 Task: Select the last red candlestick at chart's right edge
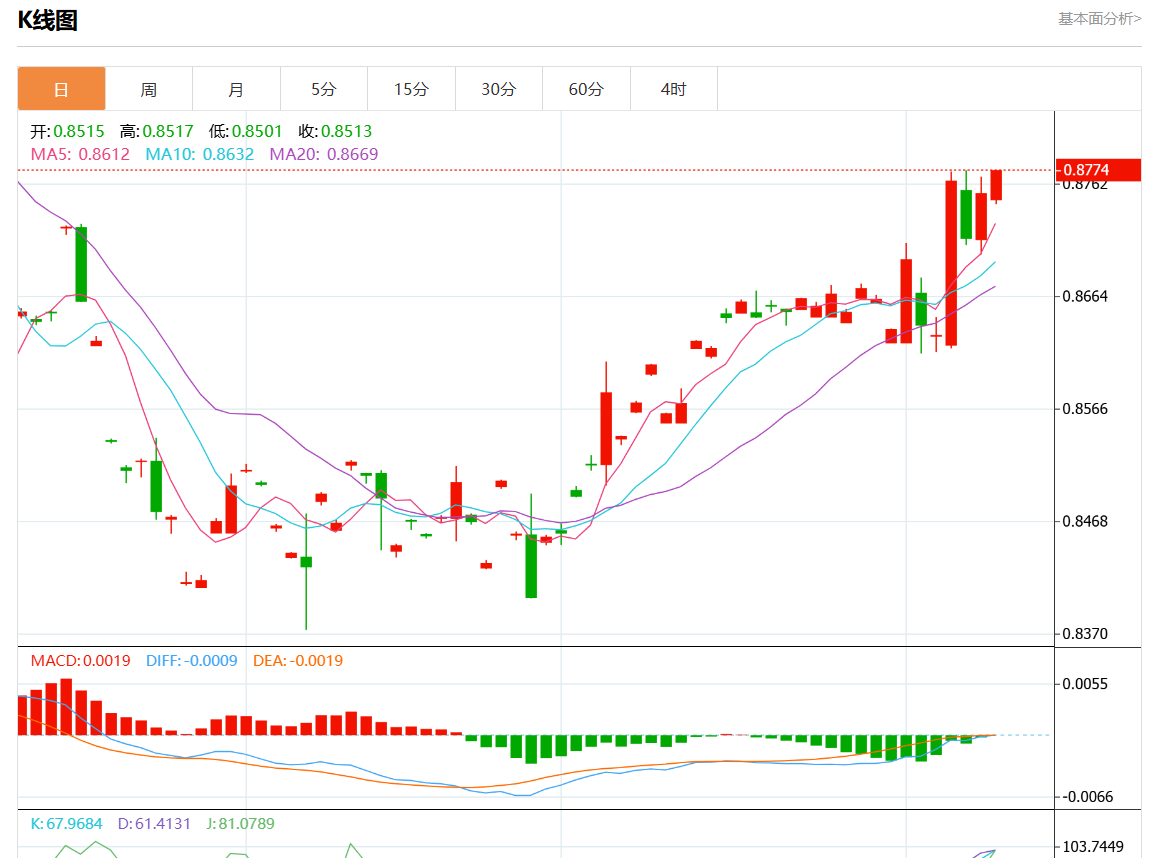[x=996, y=185]
